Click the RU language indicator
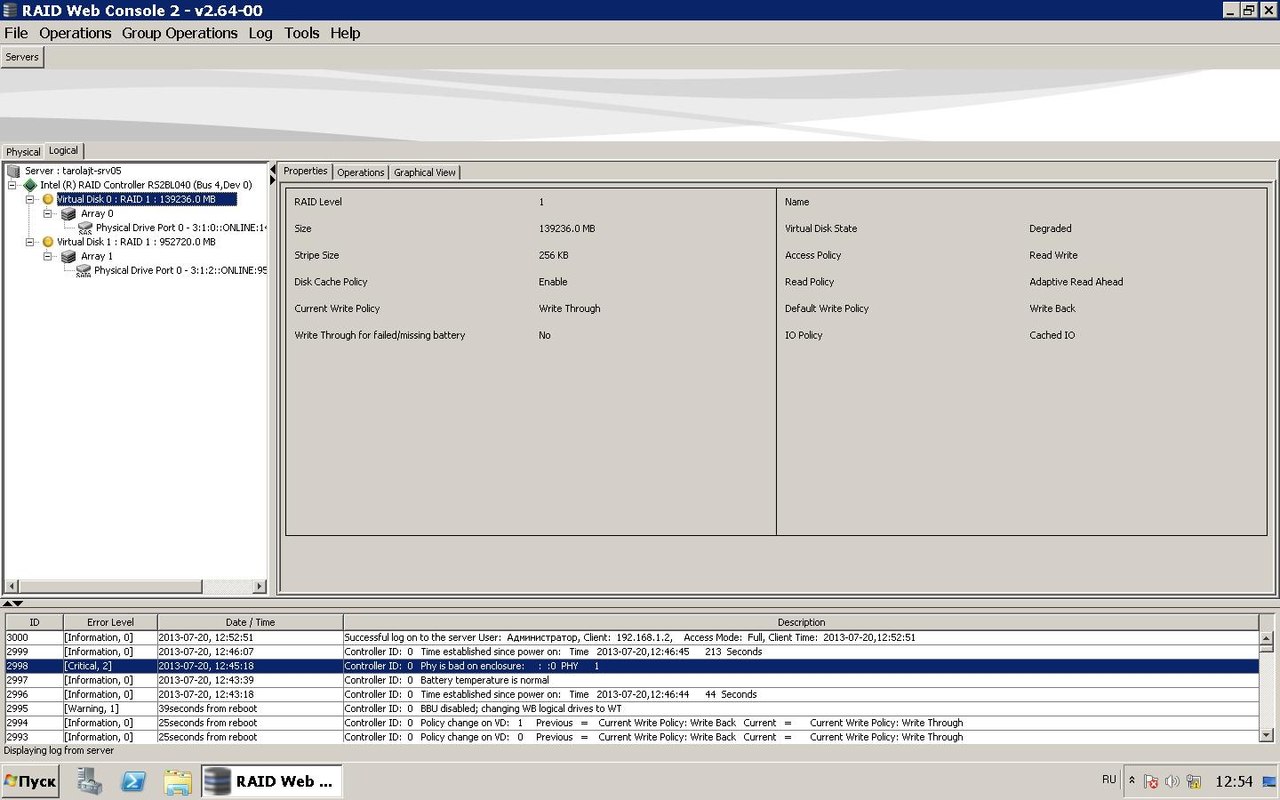Viewport: 1280px width, 800px height. pyautogui.click(x=1109, y=779)
